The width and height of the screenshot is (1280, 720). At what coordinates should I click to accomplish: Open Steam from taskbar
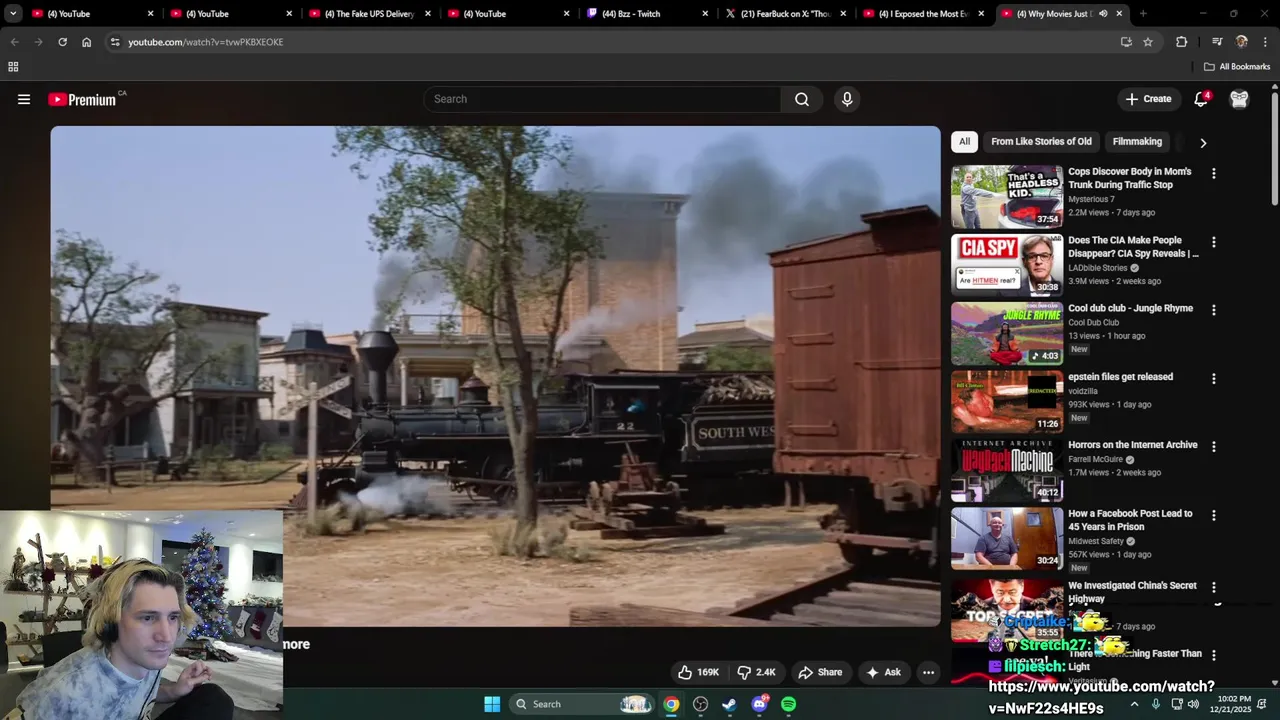click(729, 704)
